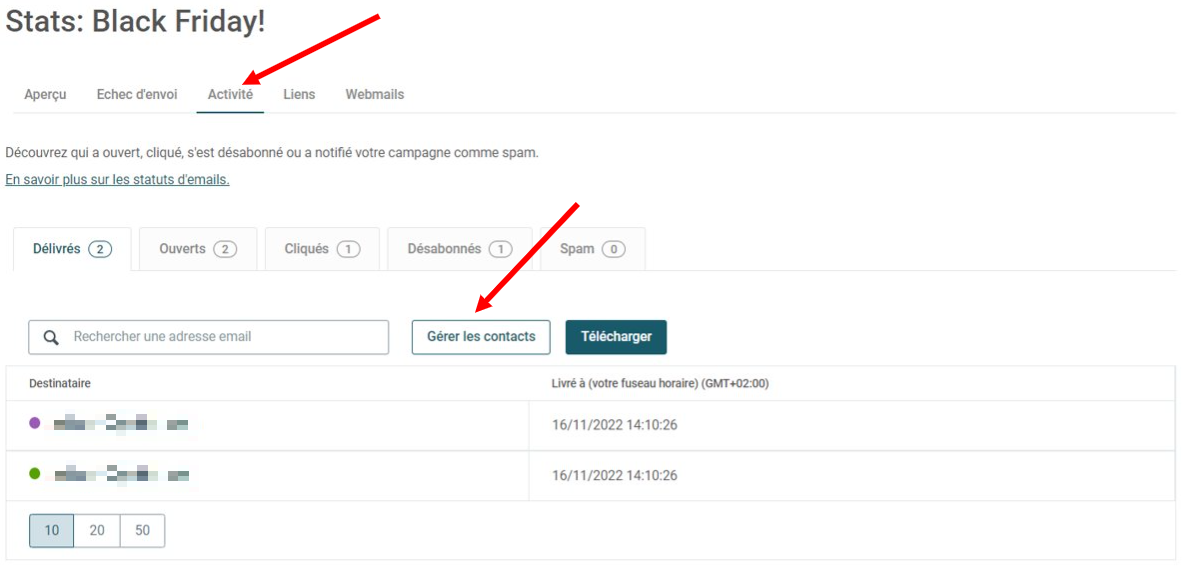Set page size to 50 rows
1182x567 pixels.
tap(142, 531)
